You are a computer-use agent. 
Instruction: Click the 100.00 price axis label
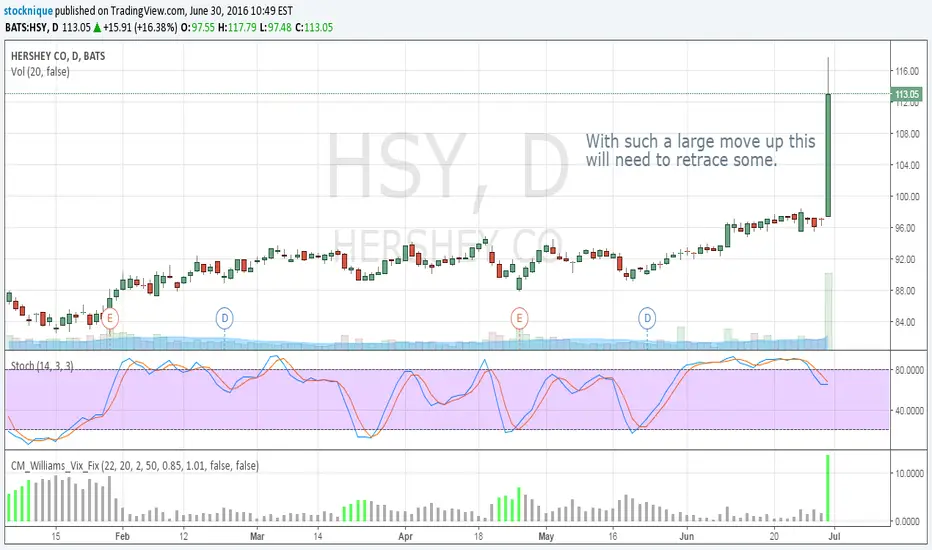[x=907, y=197]
